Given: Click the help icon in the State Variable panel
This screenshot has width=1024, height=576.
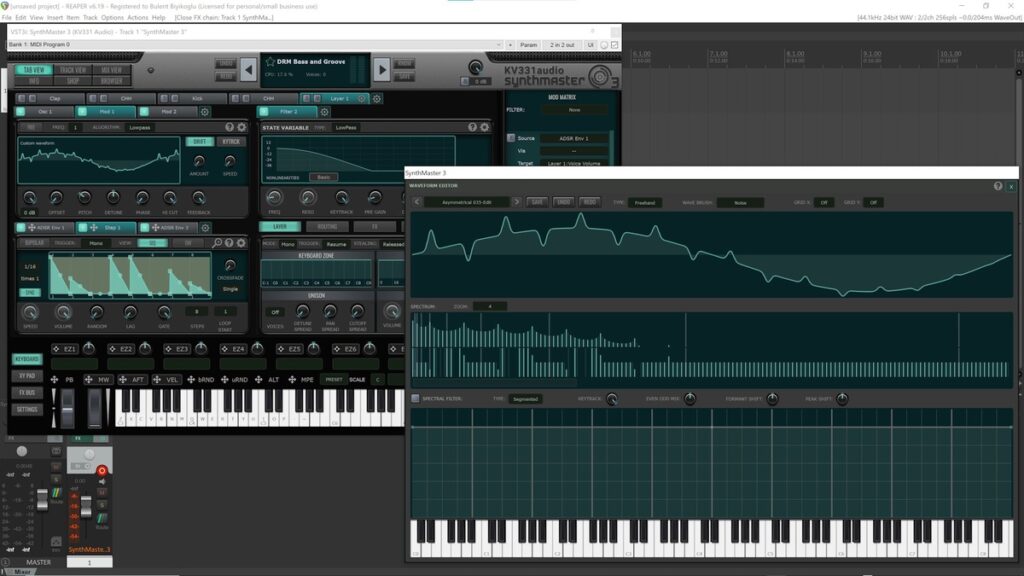Looking at the screenshot, I should click(473, 127).
